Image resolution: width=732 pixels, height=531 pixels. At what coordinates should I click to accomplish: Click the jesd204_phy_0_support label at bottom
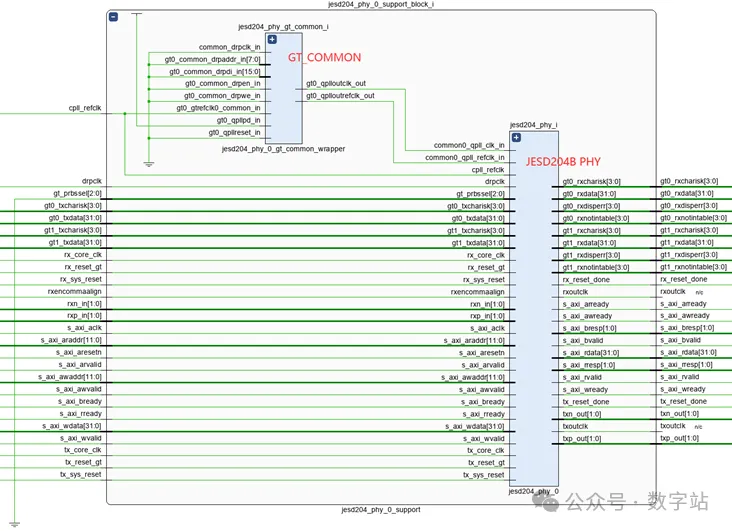pos(381,509)
